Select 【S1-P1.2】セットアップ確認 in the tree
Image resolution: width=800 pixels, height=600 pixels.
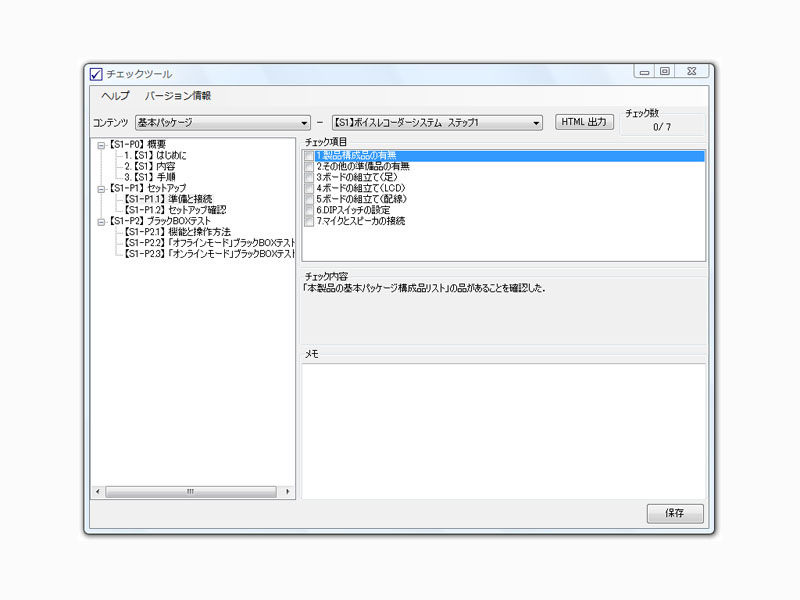pyautogui.click(x=175, y=210)
